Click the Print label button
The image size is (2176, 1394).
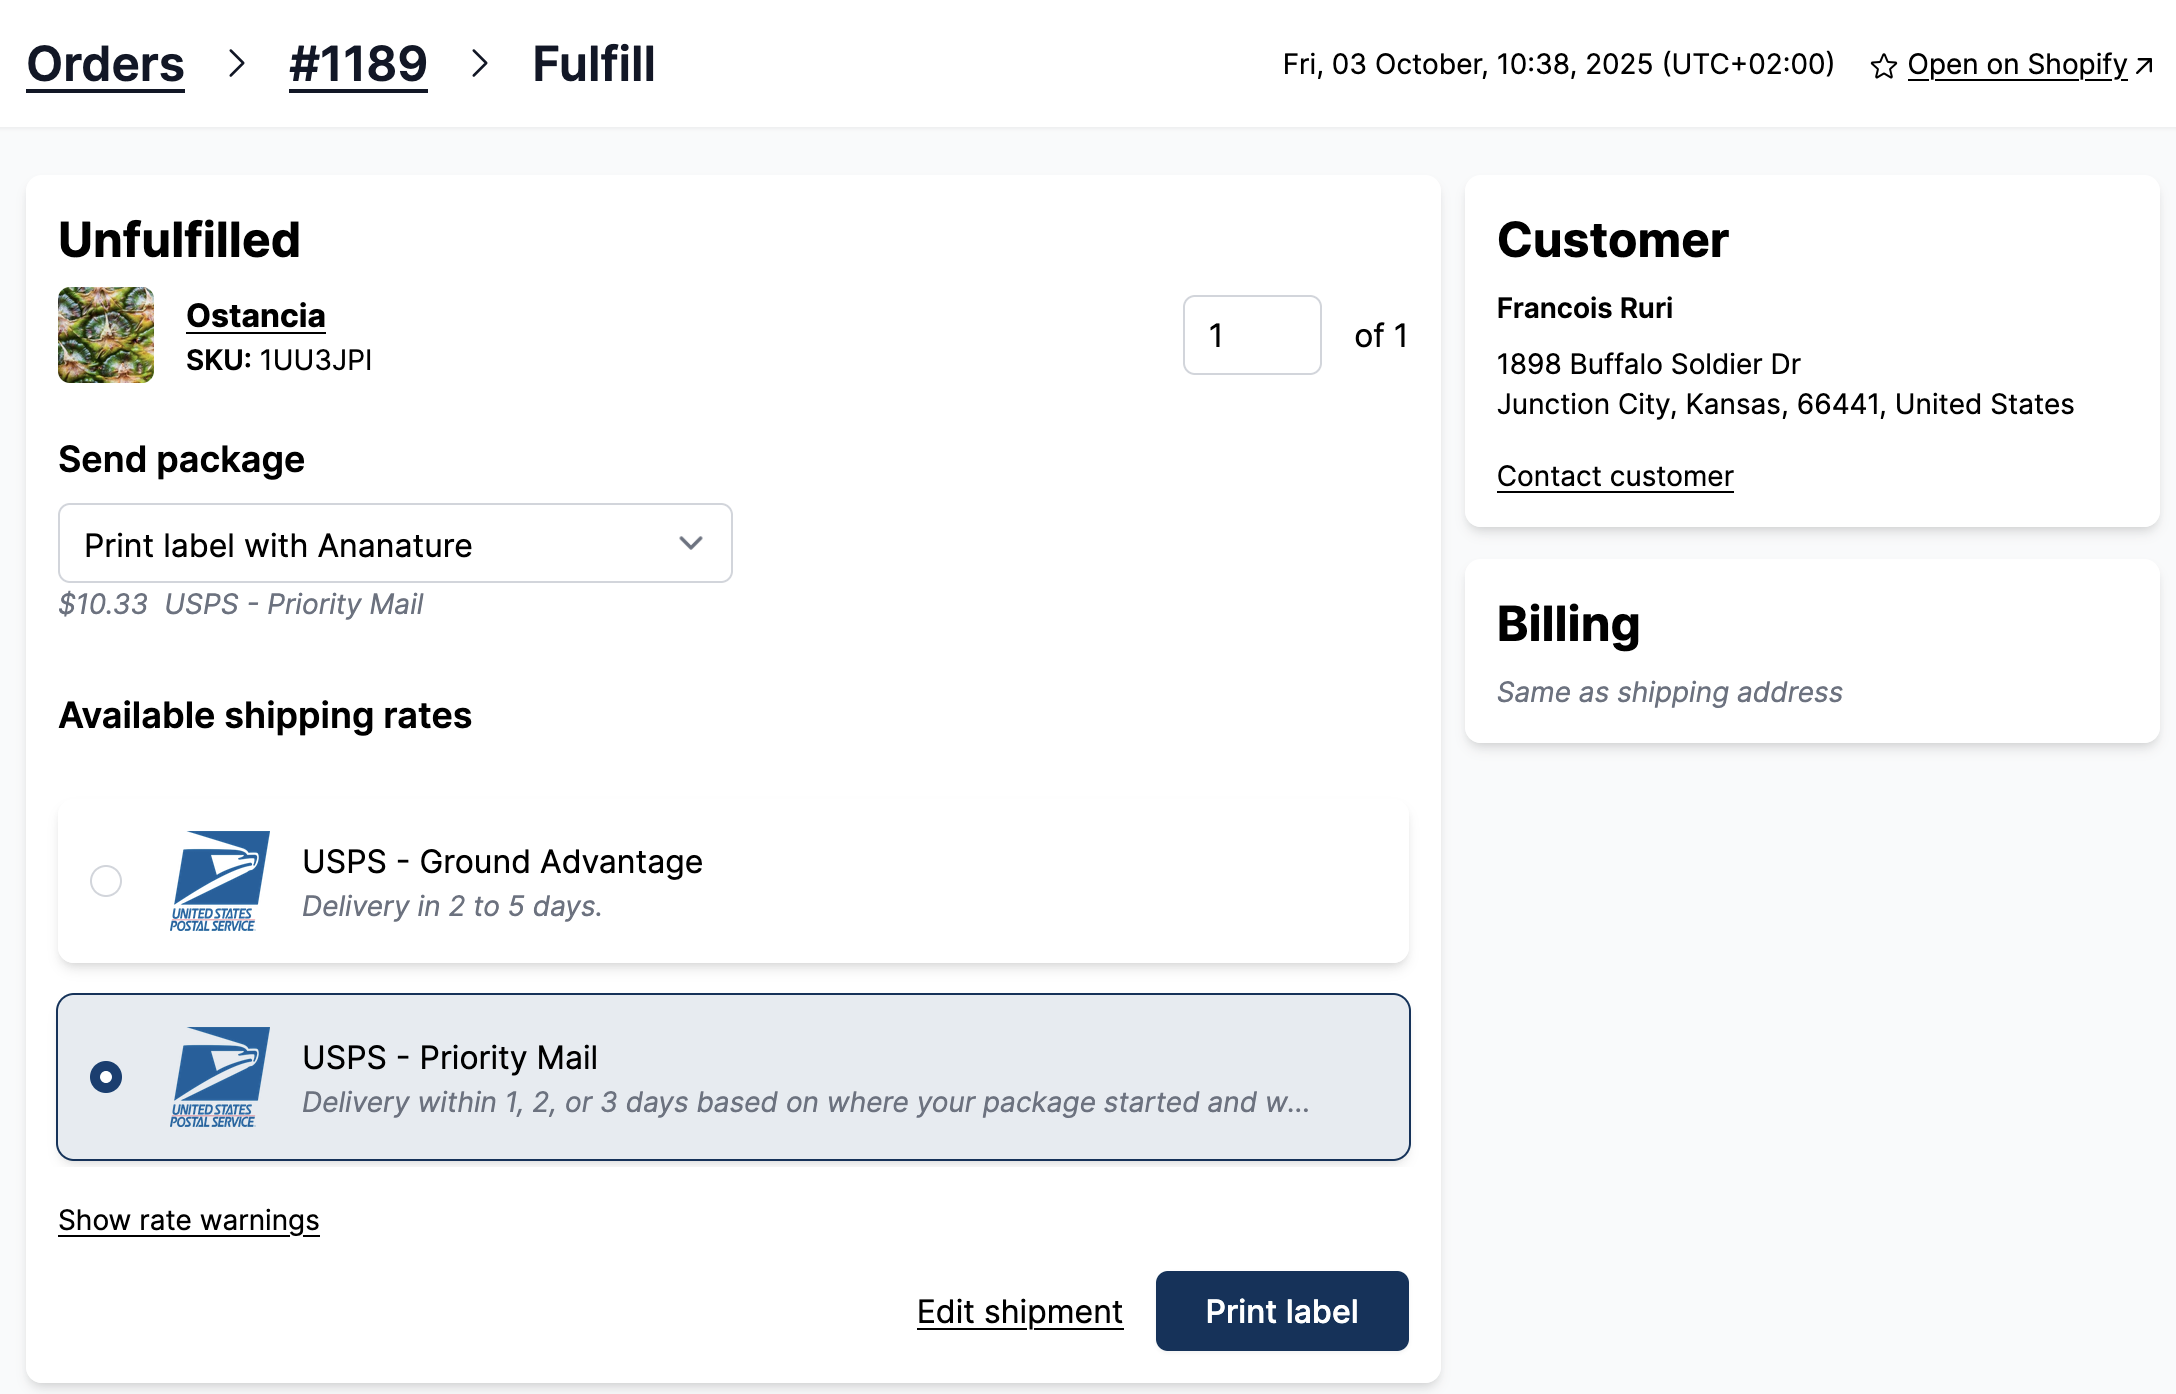point(1282,1311)
